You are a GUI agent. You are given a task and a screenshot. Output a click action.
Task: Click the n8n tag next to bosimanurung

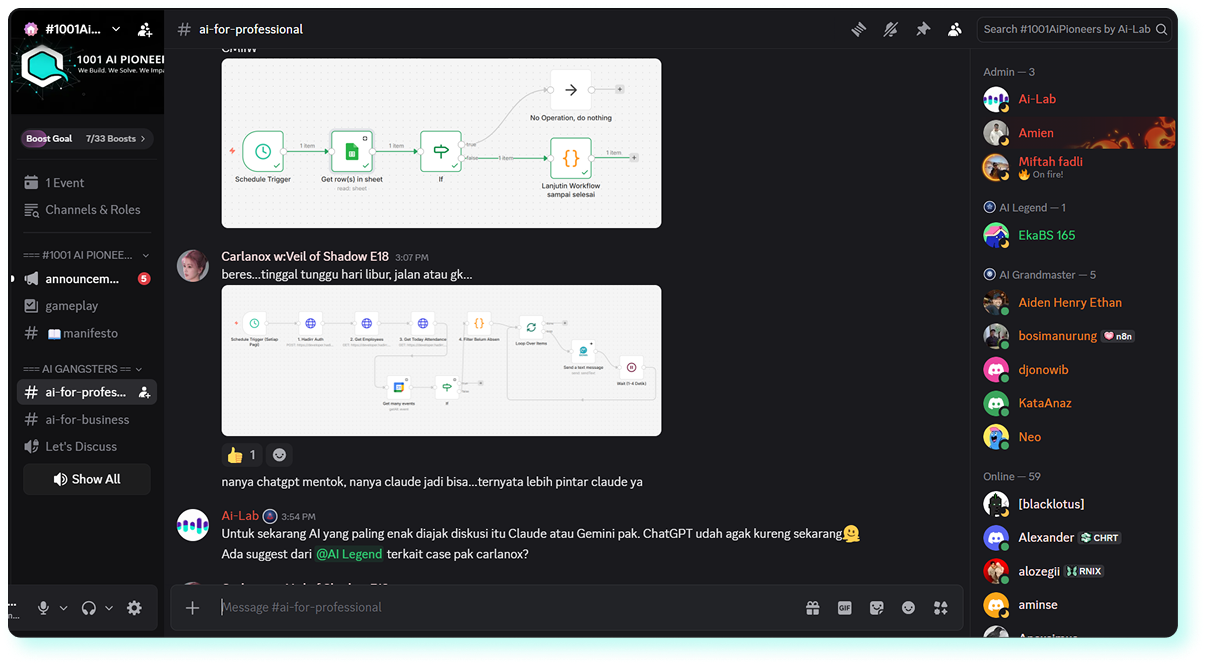(1118, 336)
